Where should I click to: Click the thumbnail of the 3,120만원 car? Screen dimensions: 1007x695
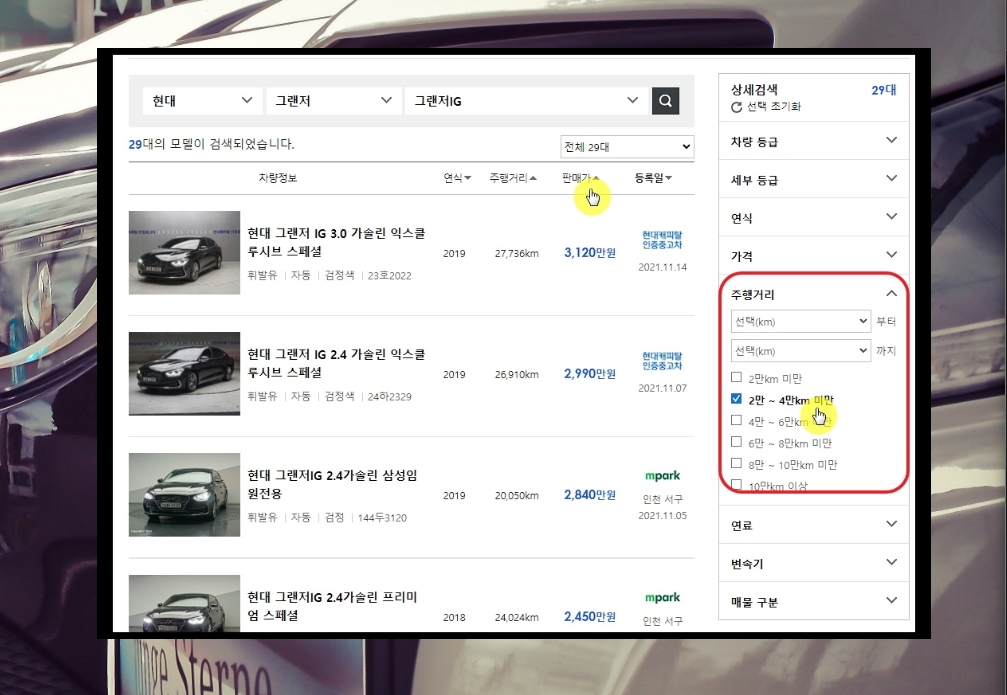pos(184,252)
